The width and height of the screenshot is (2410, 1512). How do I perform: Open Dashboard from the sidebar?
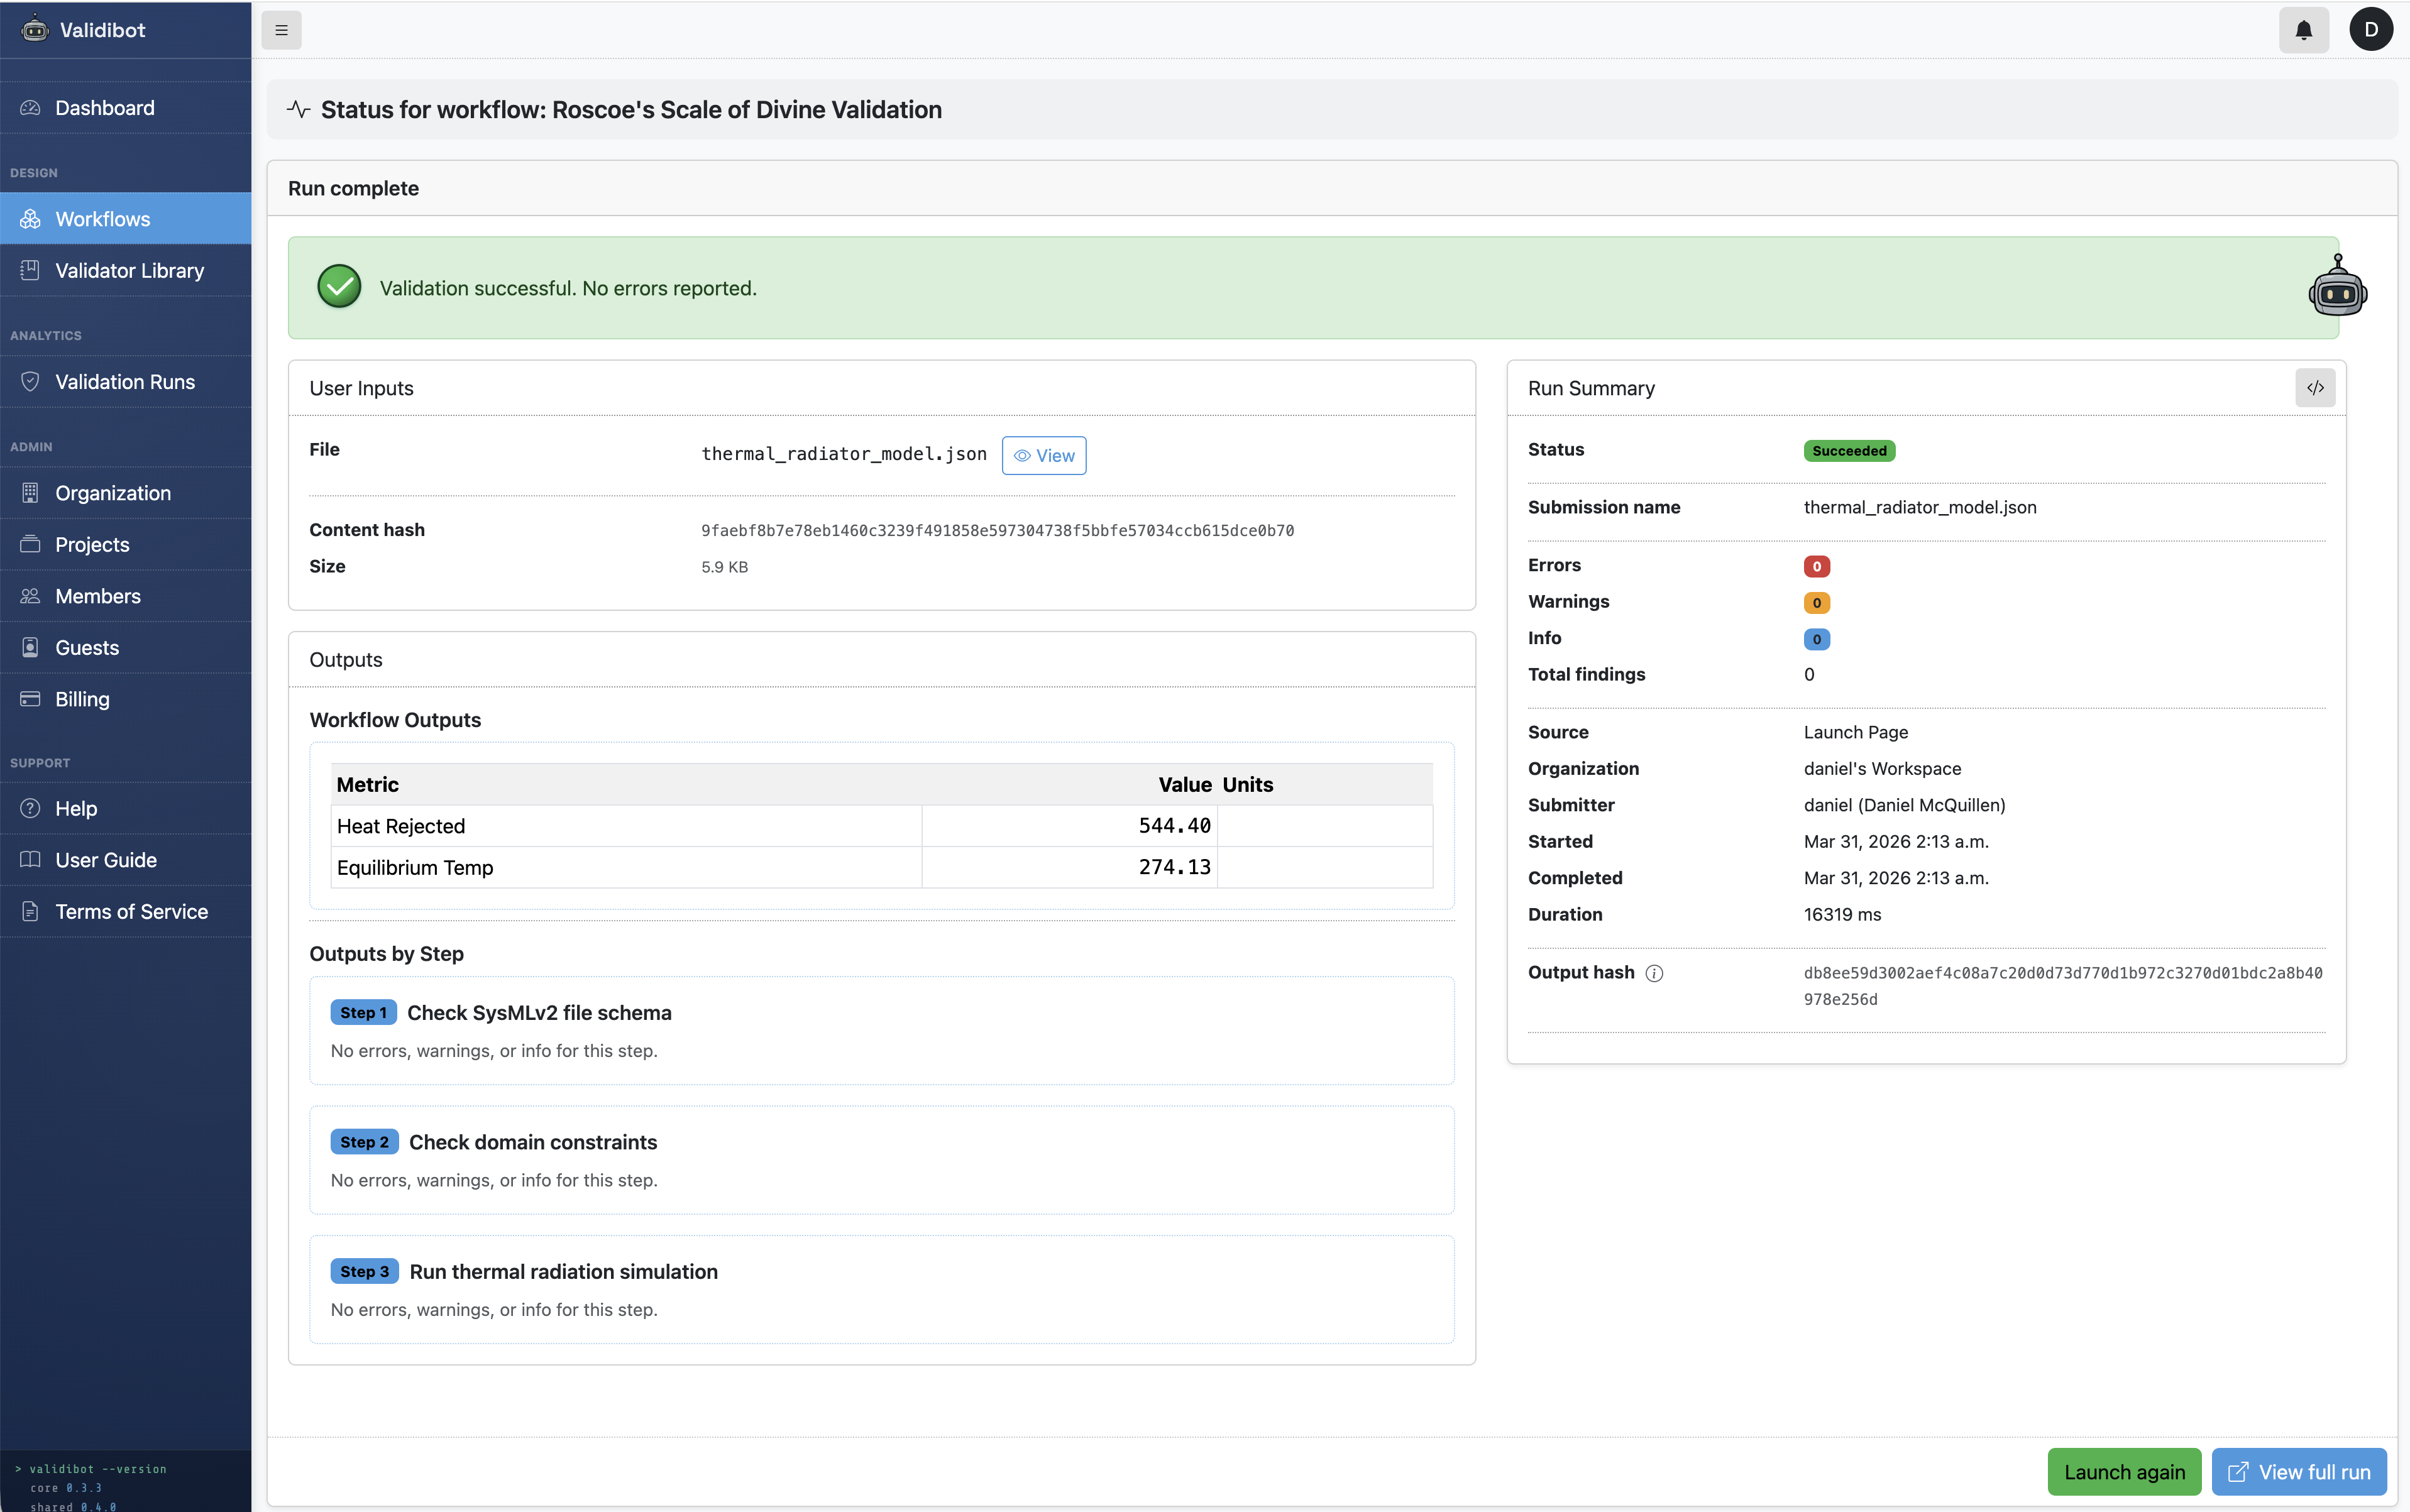tap(104, 108)
